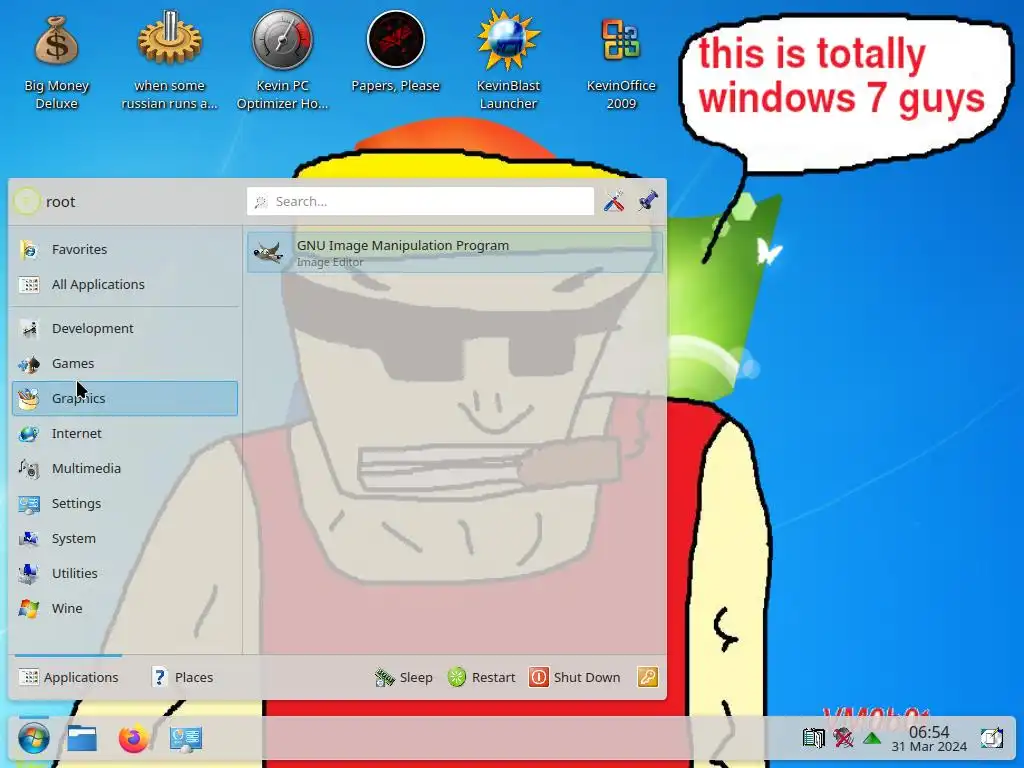Expand hidden tray icons green arrow
The height and width of the screenshot is (768, 1024).
[x=872, y=739]
